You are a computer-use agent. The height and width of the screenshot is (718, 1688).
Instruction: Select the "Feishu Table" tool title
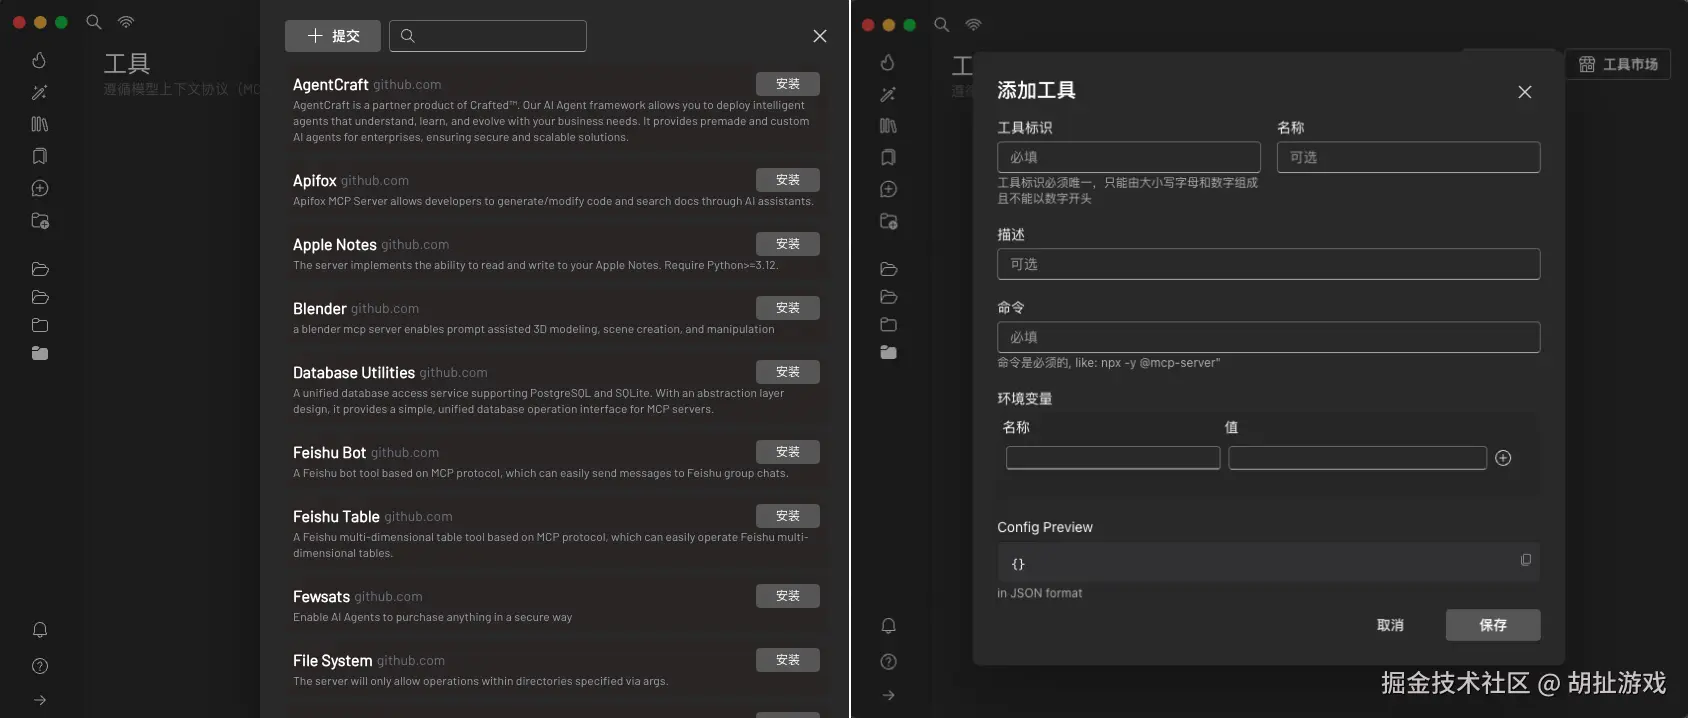click(336, 517)
